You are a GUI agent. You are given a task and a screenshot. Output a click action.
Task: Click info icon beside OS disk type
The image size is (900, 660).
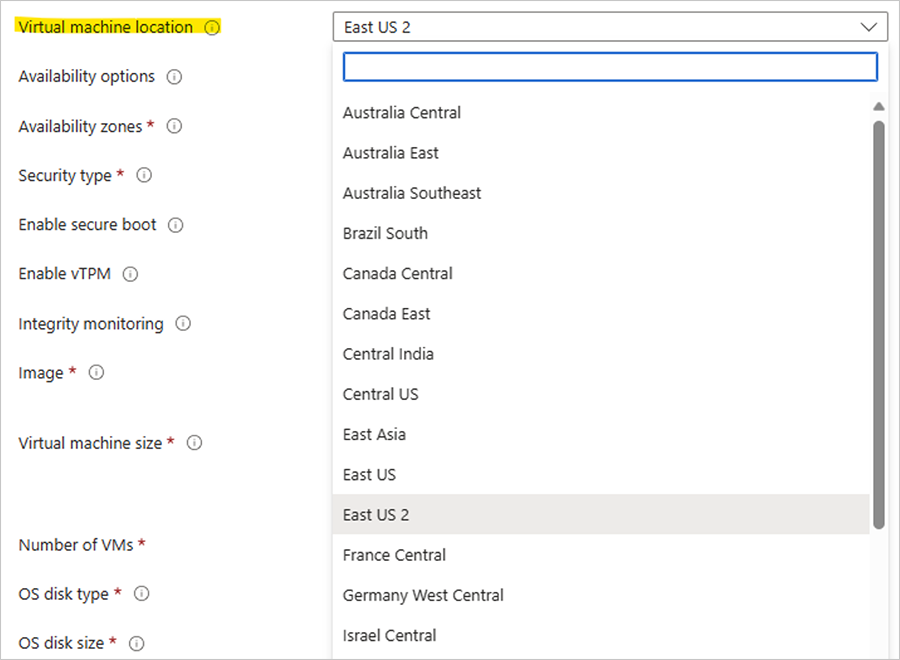tap(142, 594)
